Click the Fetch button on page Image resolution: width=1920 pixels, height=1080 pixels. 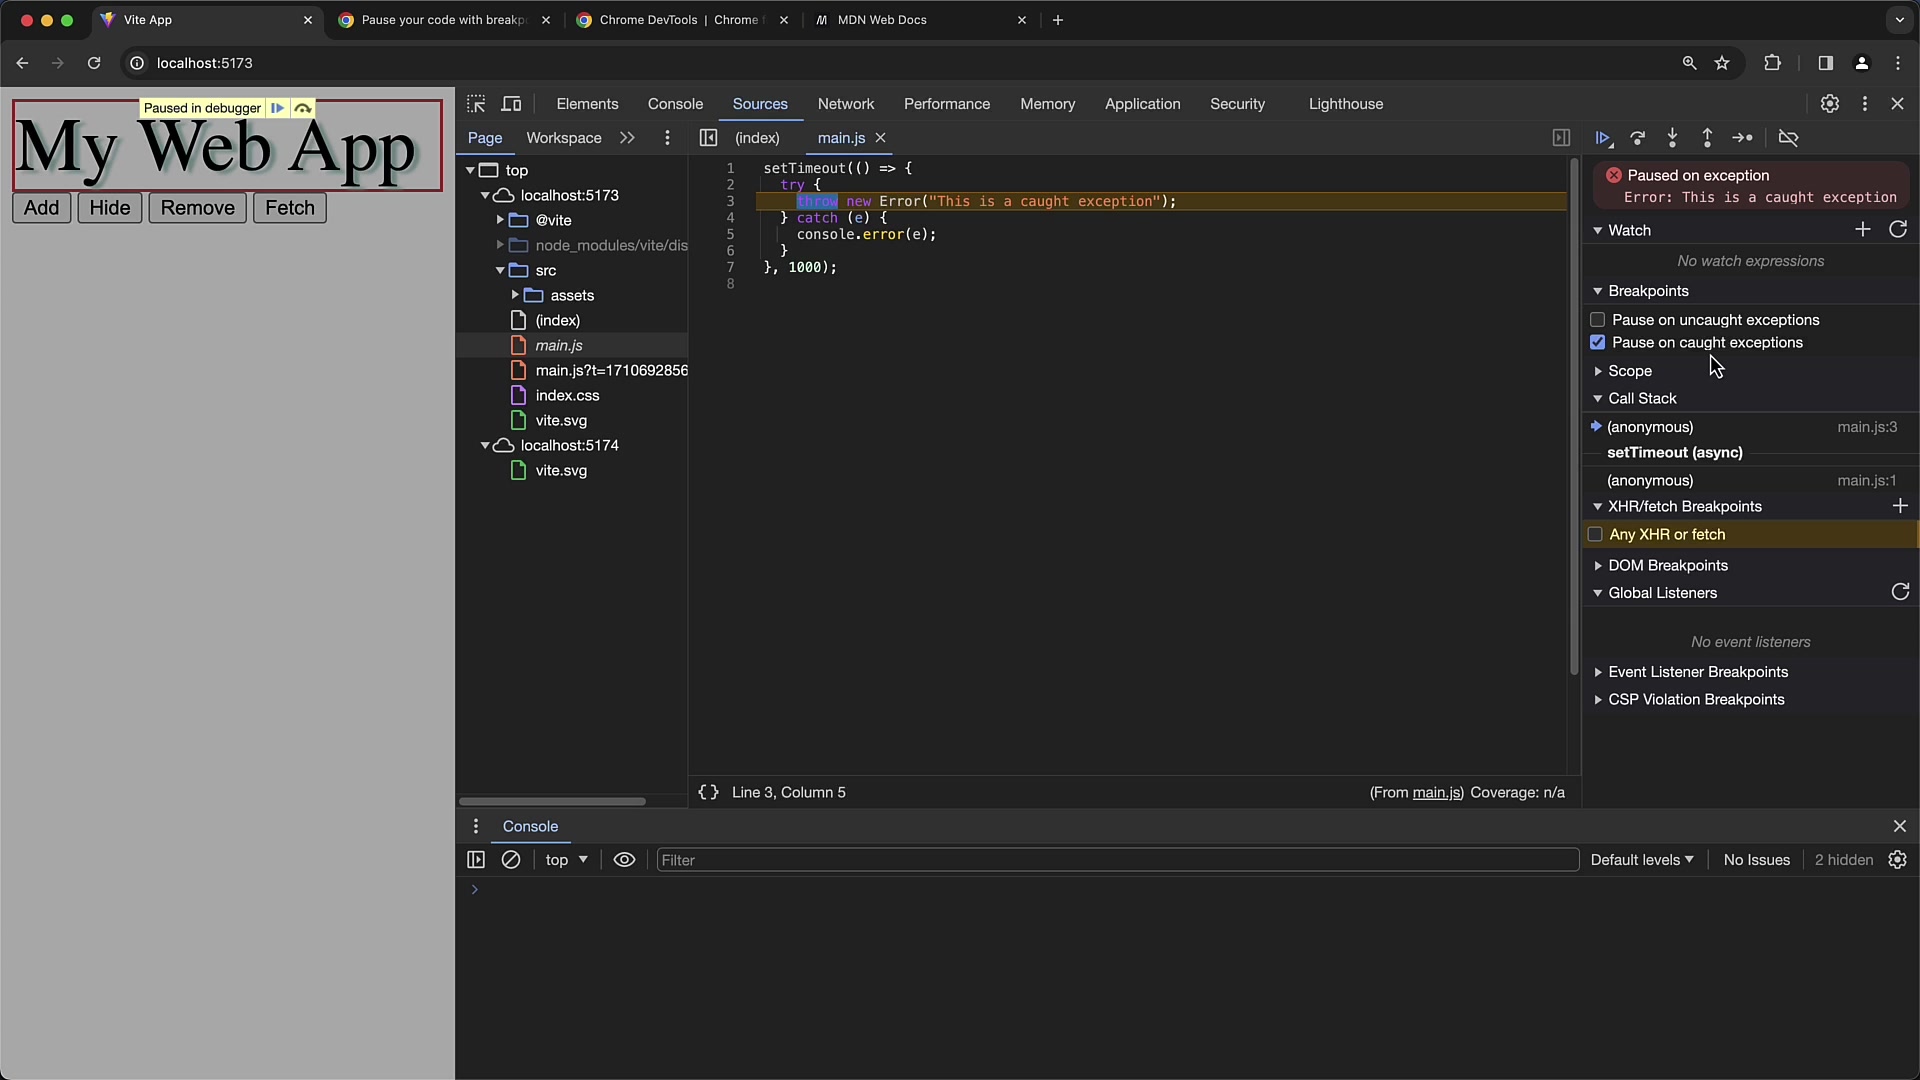point(289,208)
